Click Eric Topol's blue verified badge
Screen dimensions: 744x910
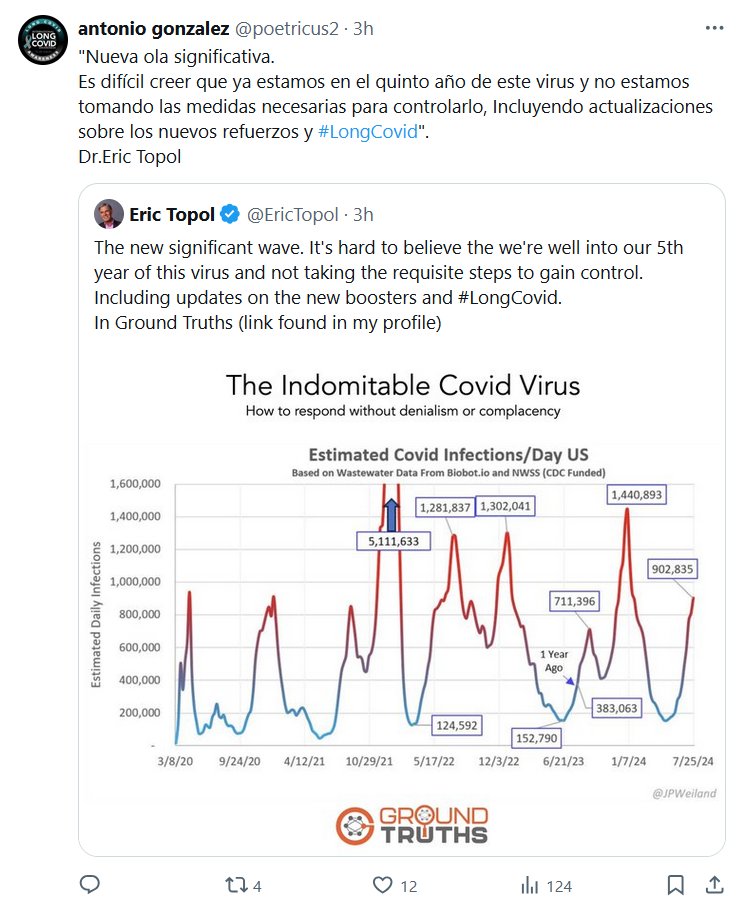(229, 214)
